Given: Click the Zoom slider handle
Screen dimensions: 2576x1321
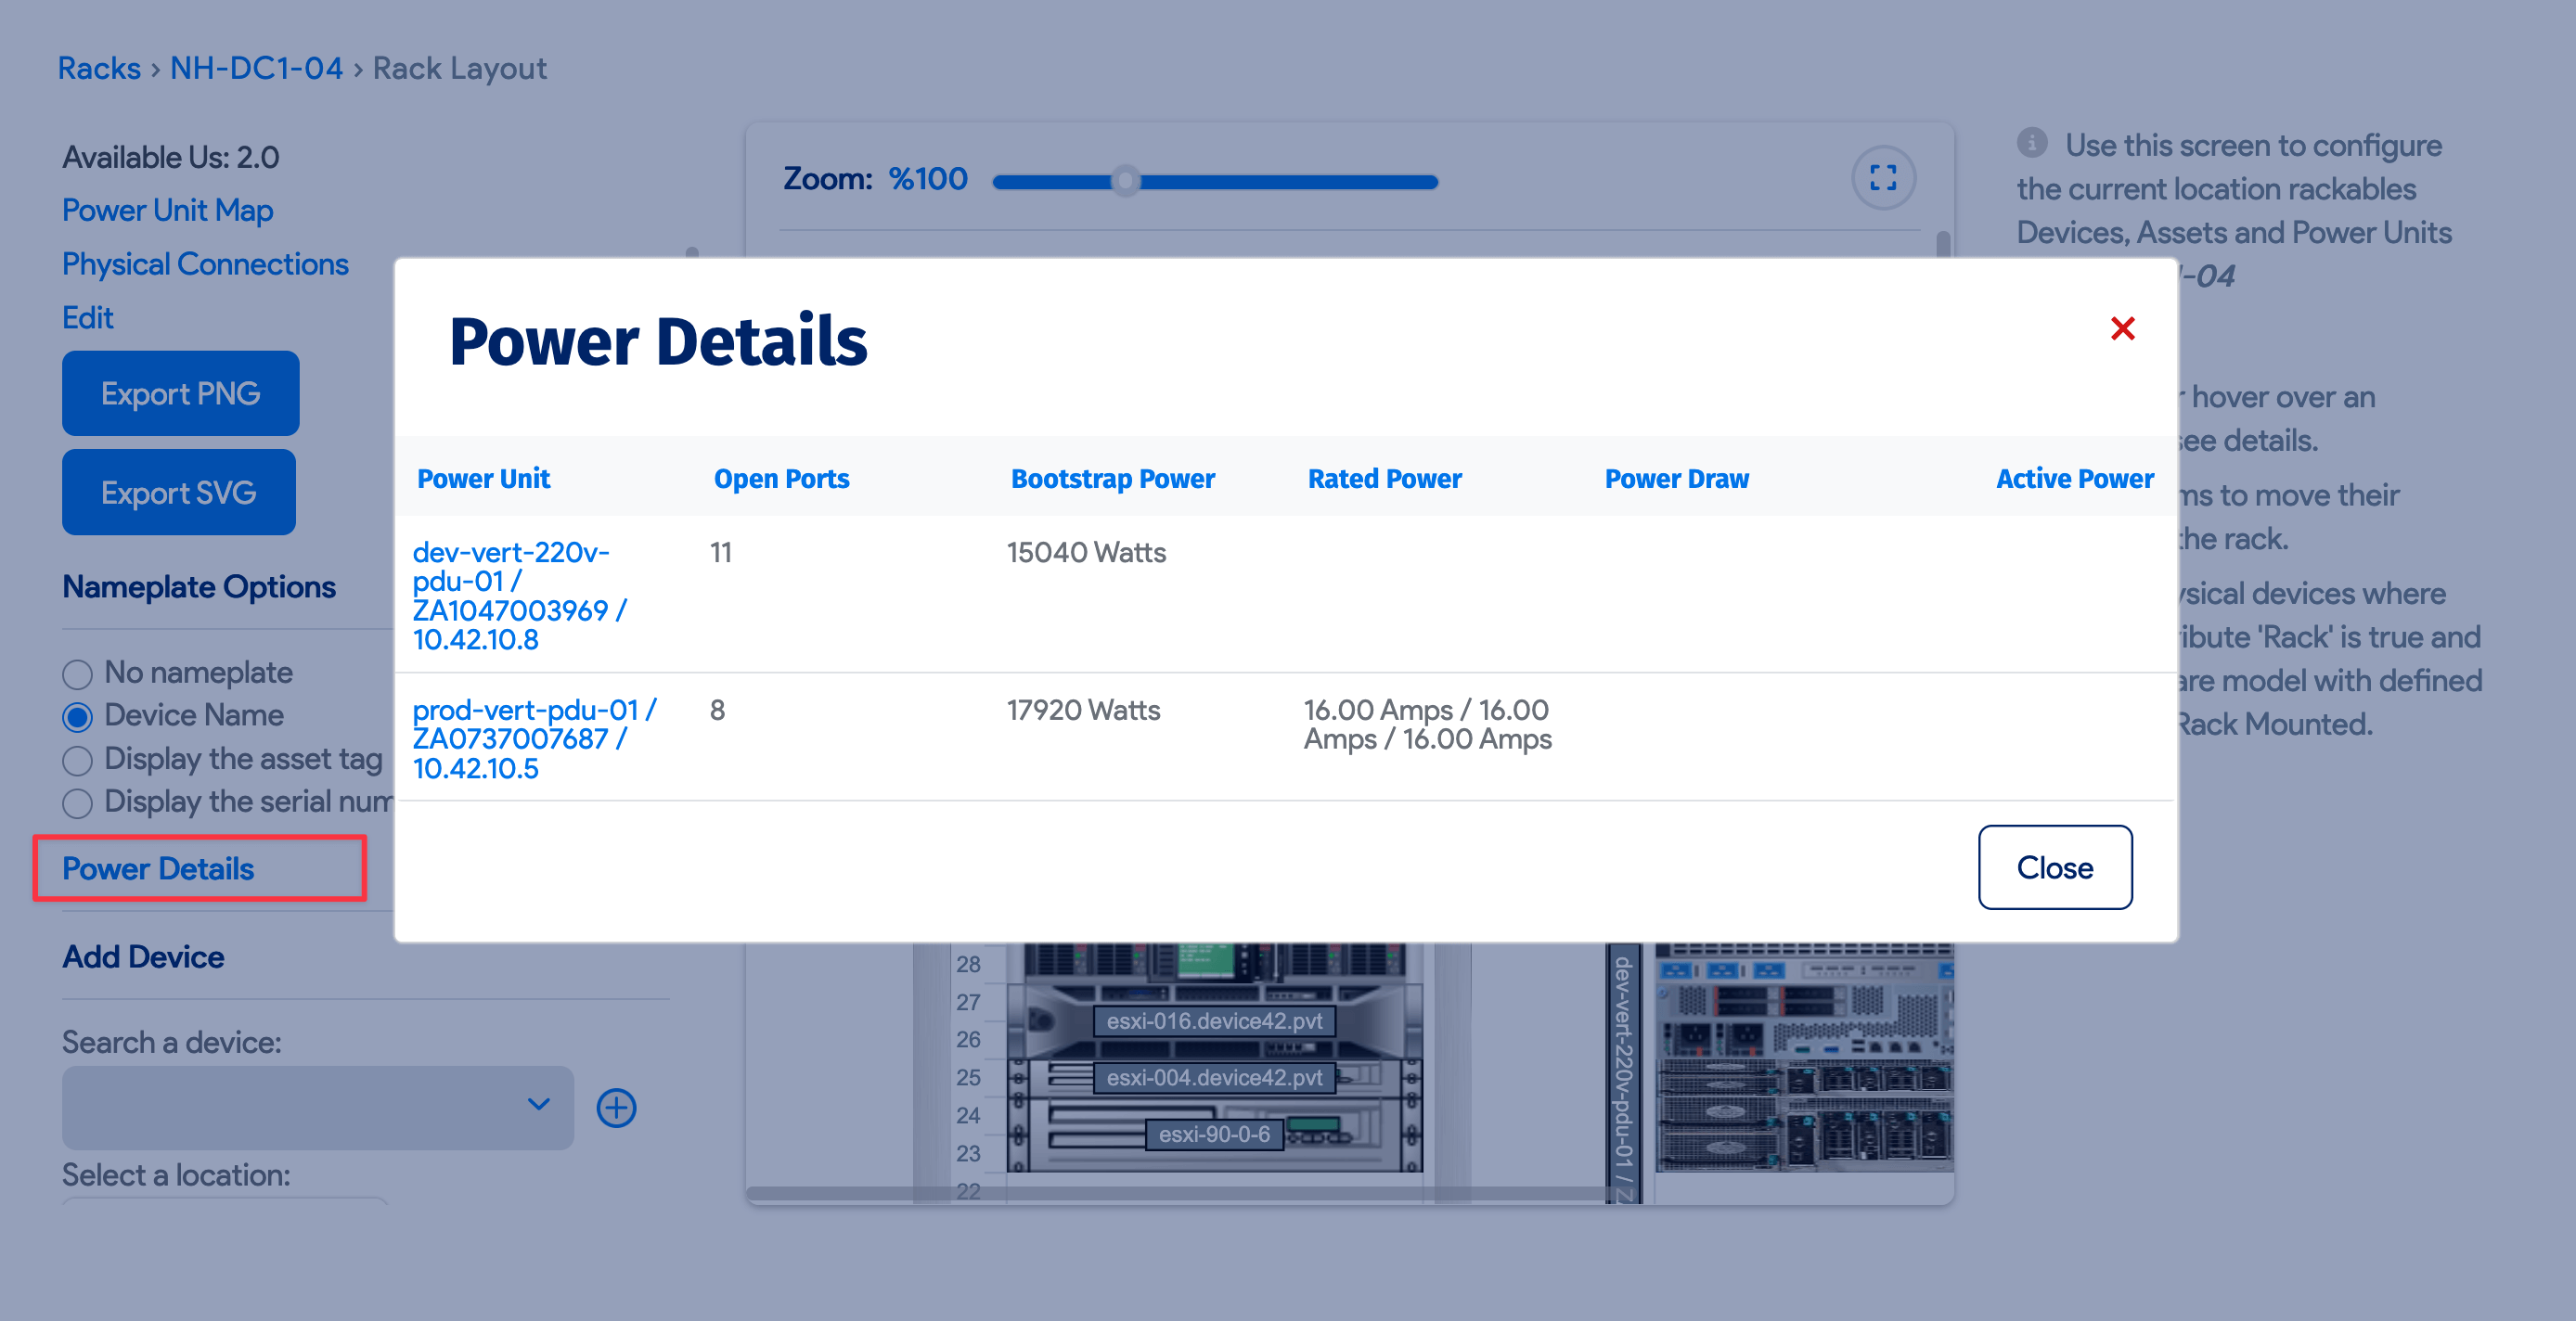Looking at the screenshot, I should (x=1125, y=181).
